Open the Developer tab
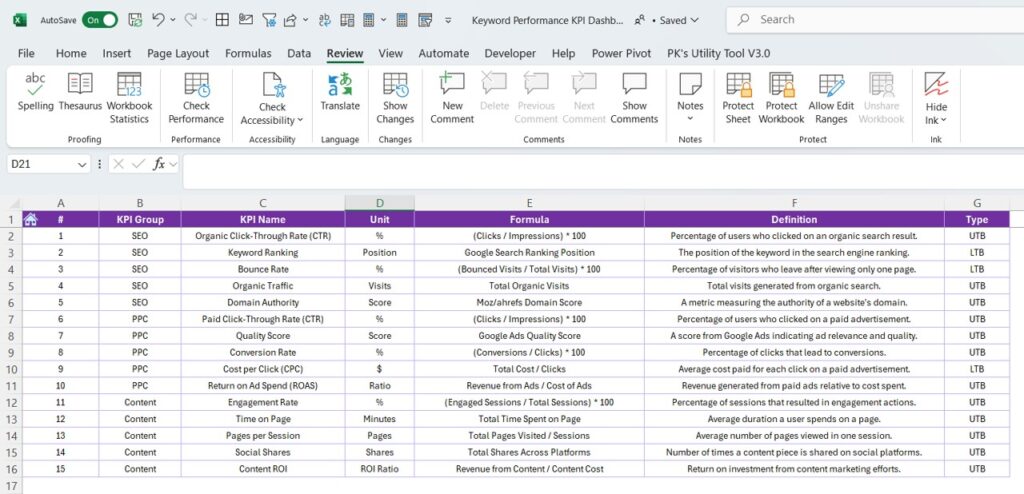1024x494 pixels. [x=510, y=54]
